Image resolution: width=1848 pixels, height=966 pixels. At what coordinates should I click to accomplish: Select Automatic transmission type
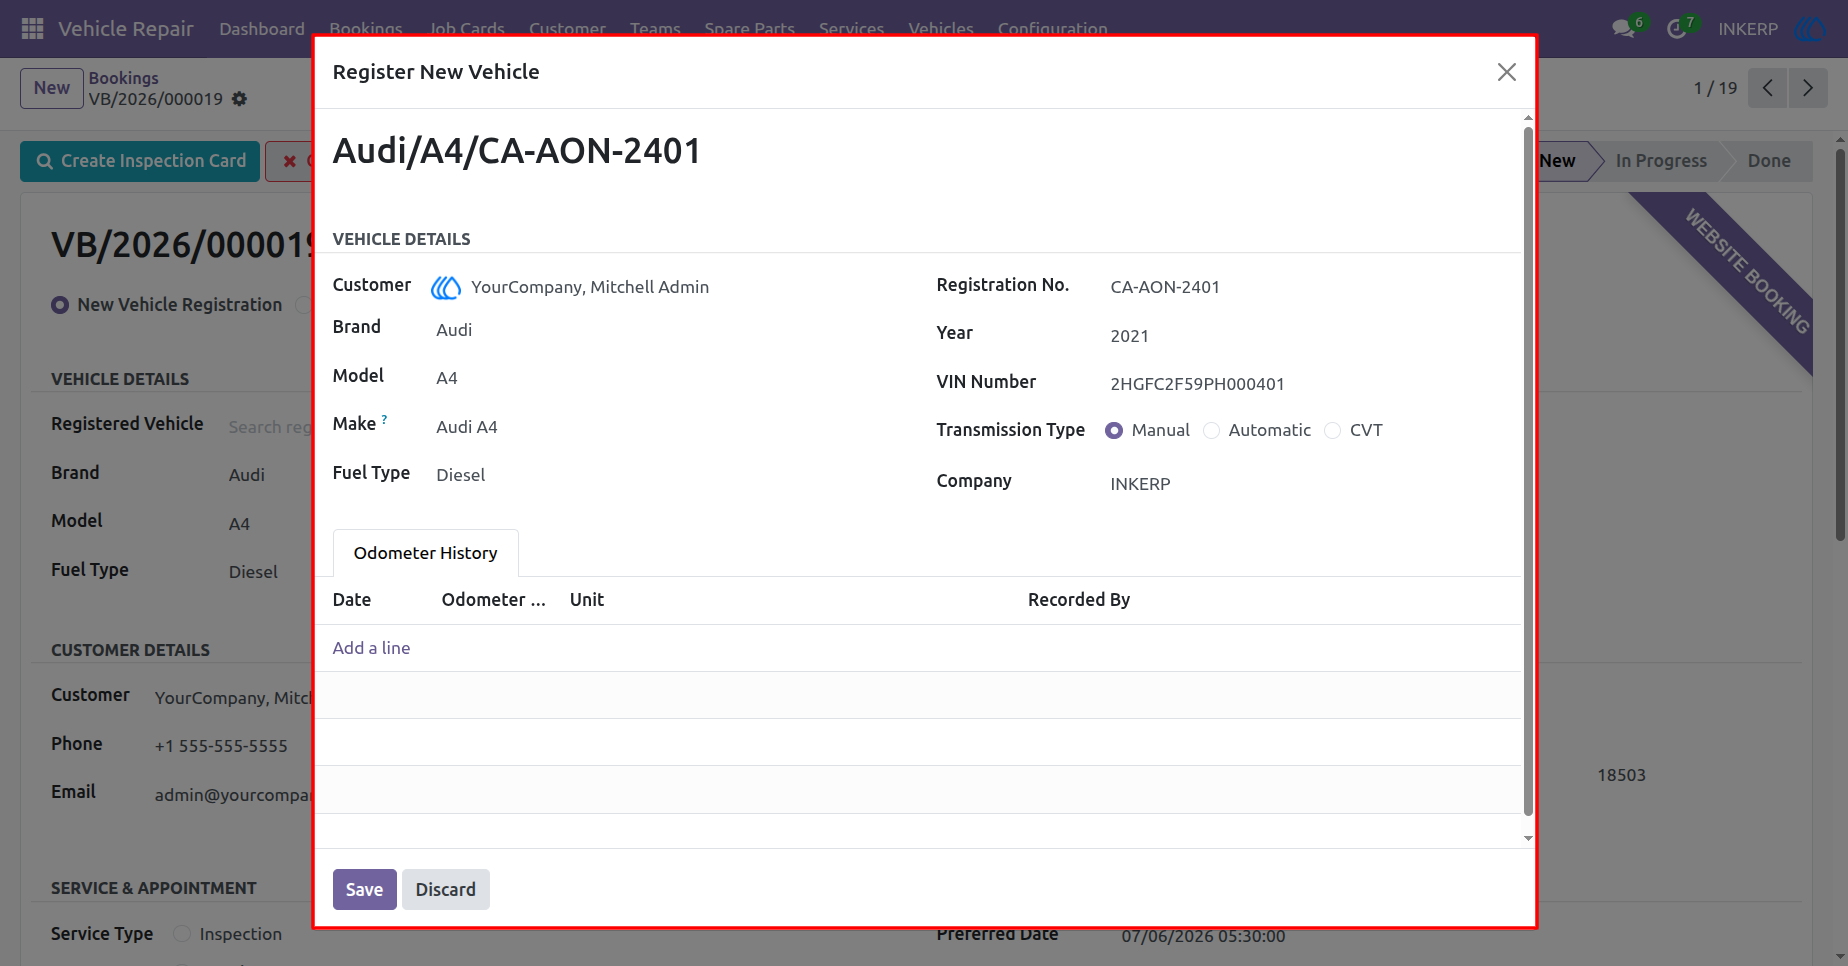pyautogui.click(x=1211, y=431)
